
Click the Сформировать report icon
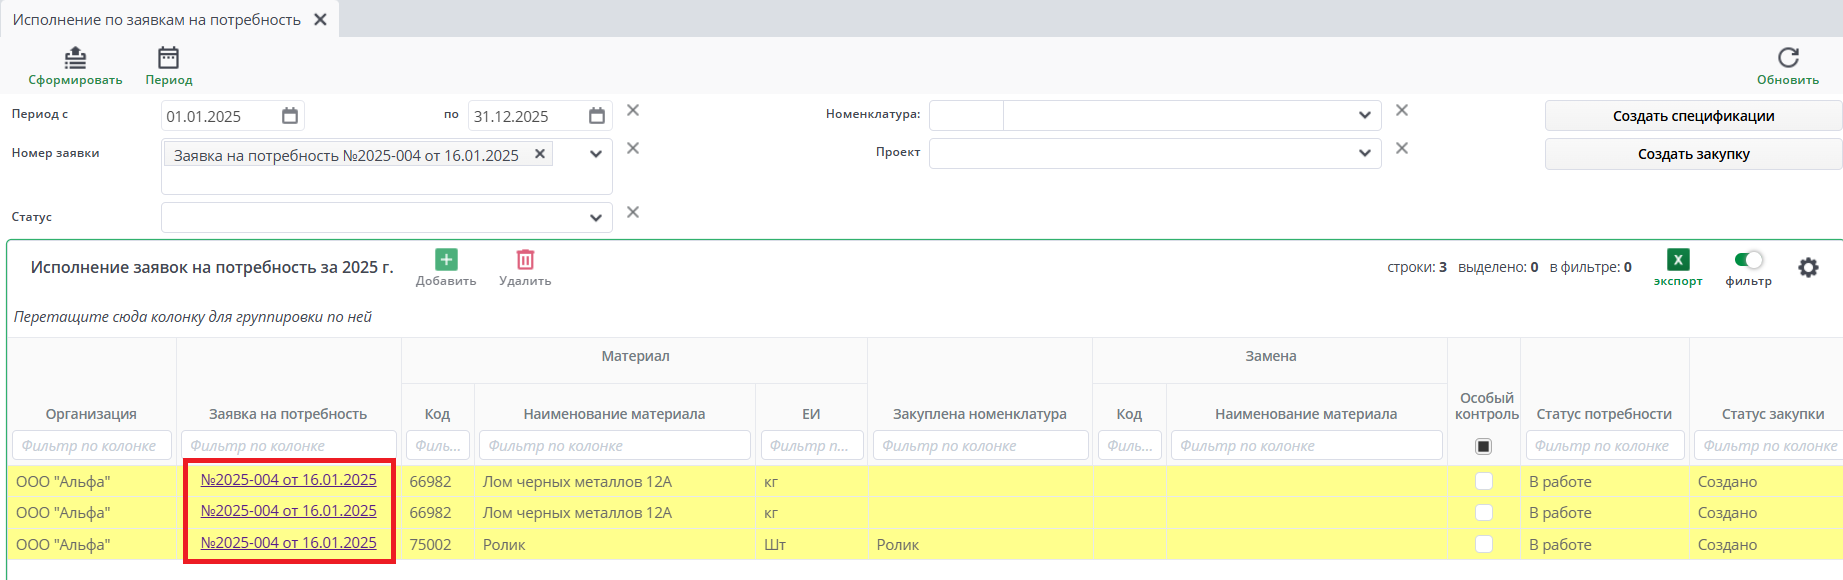(x=75, y=58)
